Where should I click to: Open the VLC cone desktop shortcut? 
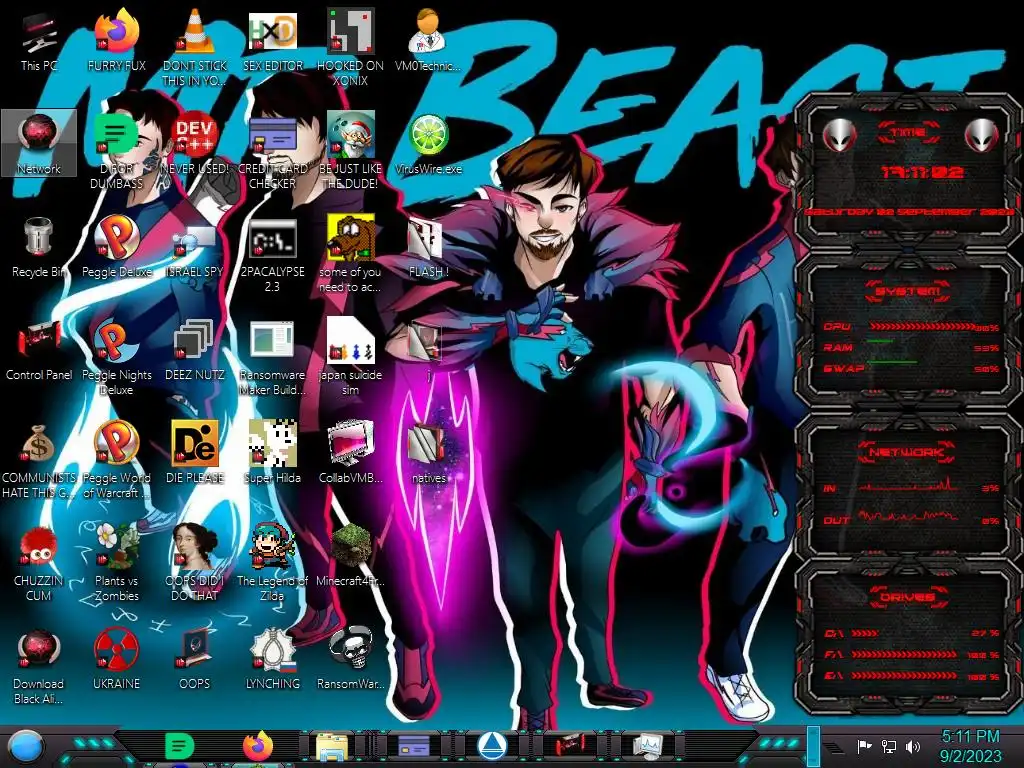[x=195, y=47]
